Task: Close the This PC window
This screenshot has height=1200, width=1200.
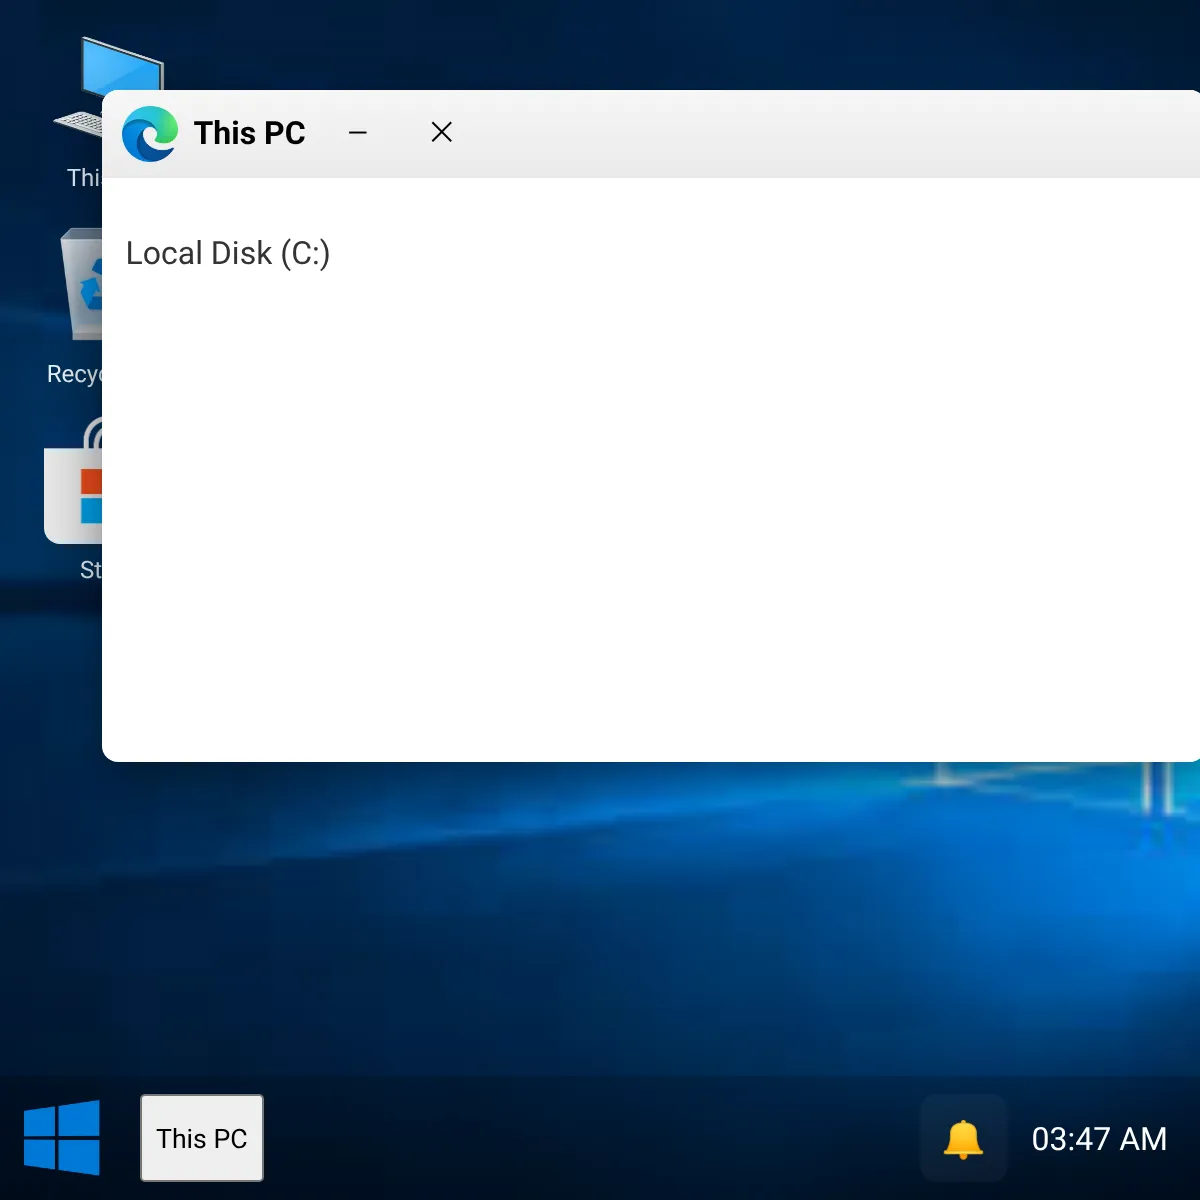Action: 442,132
